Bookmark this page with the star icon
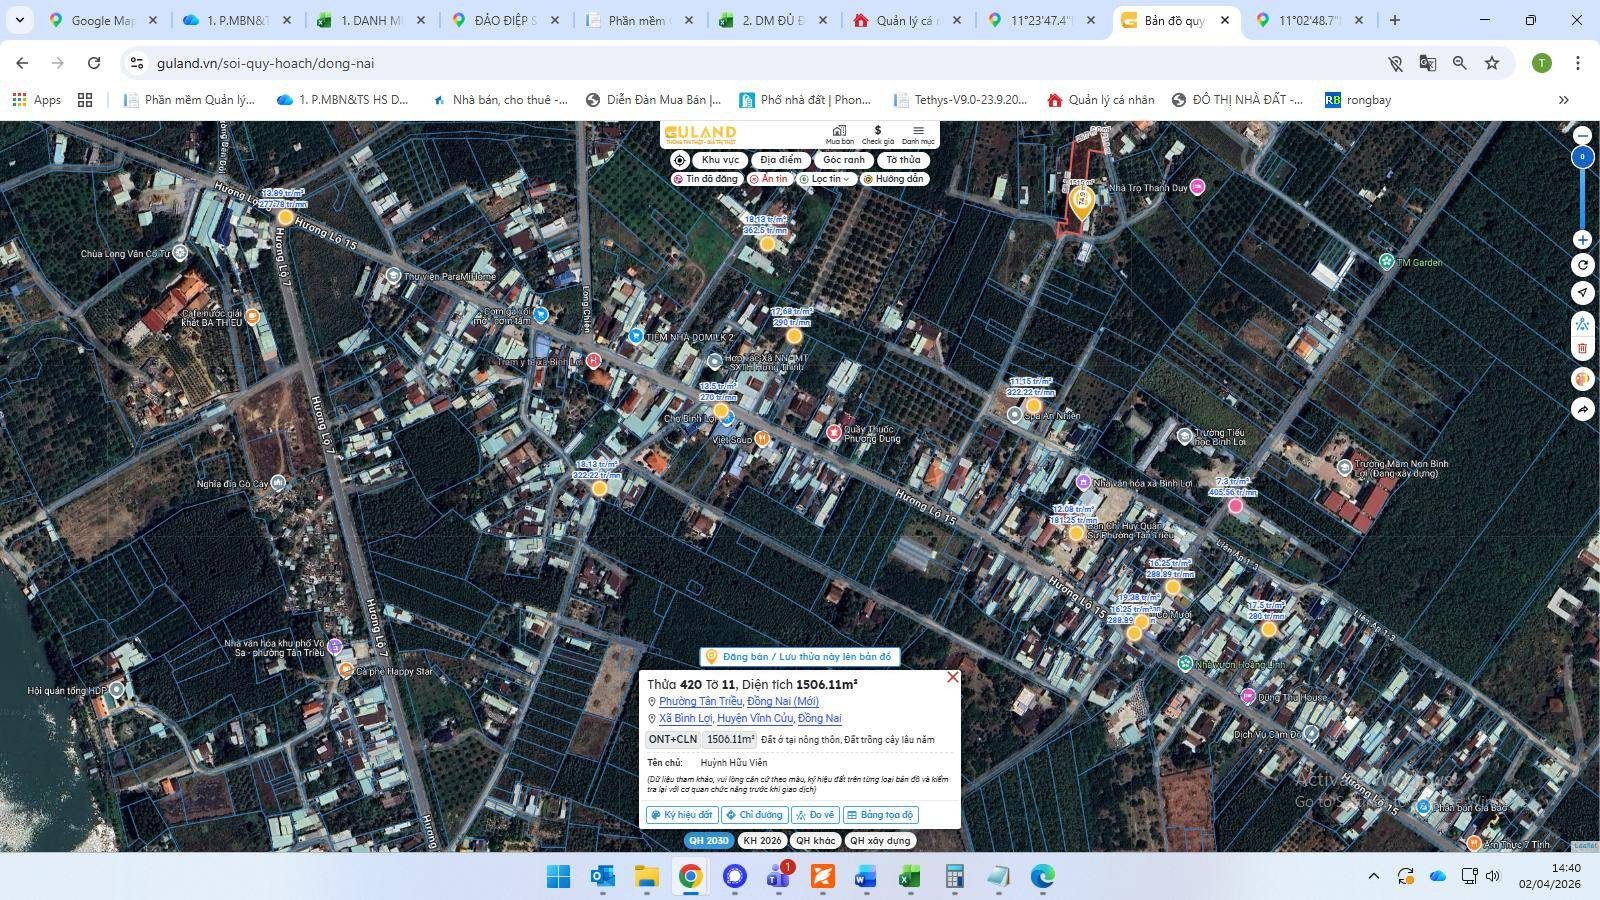This screenshot has width=1600, height=900. [1492, 63]
